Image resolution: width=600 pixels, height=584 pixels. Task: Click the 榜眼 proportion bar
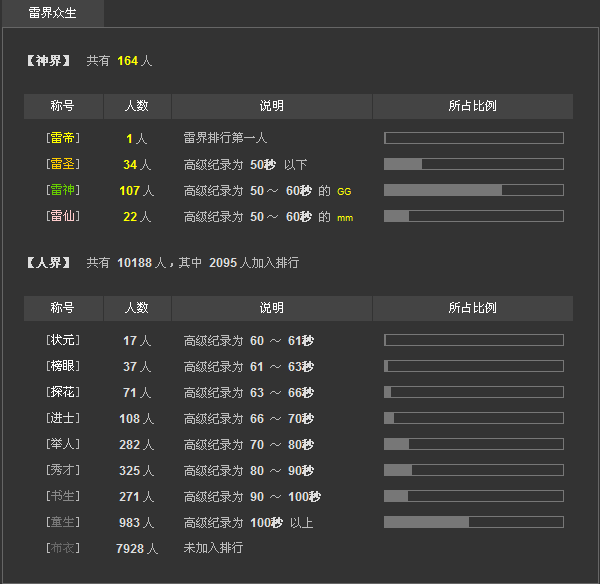coord(474,366)
